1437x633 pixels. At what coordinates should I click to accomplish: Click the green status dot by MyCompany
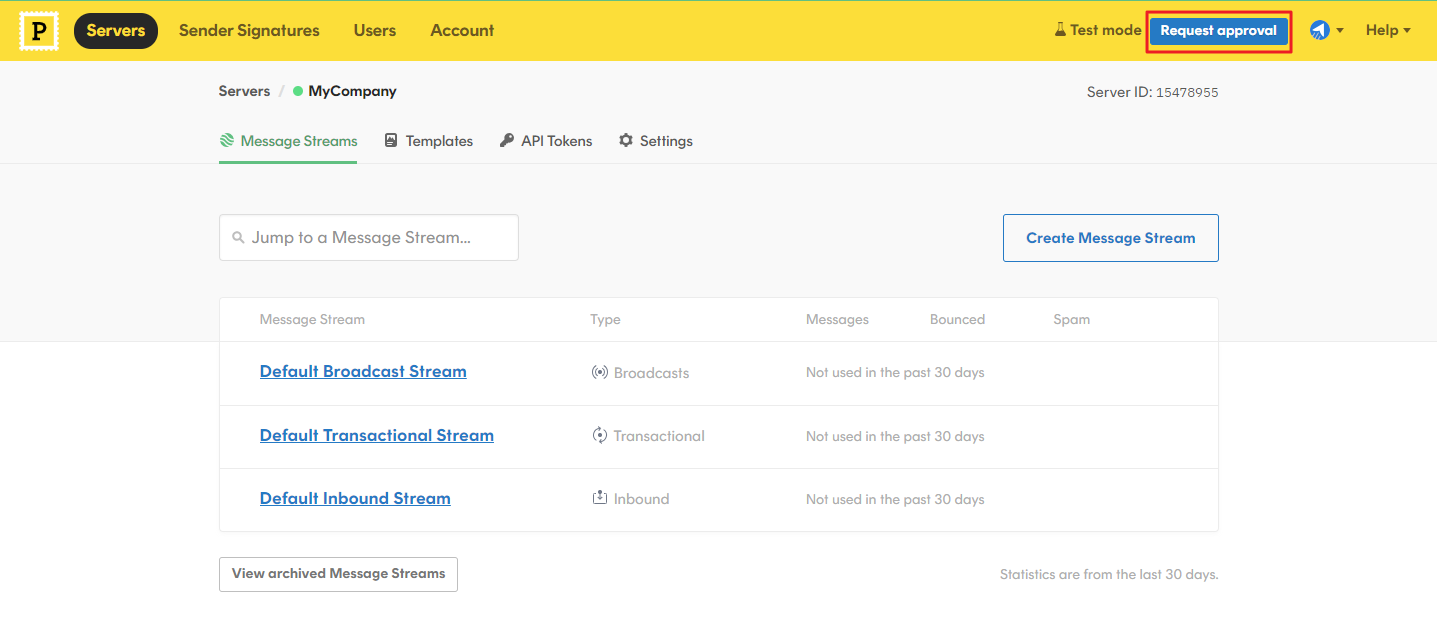[x=298, y=91]
